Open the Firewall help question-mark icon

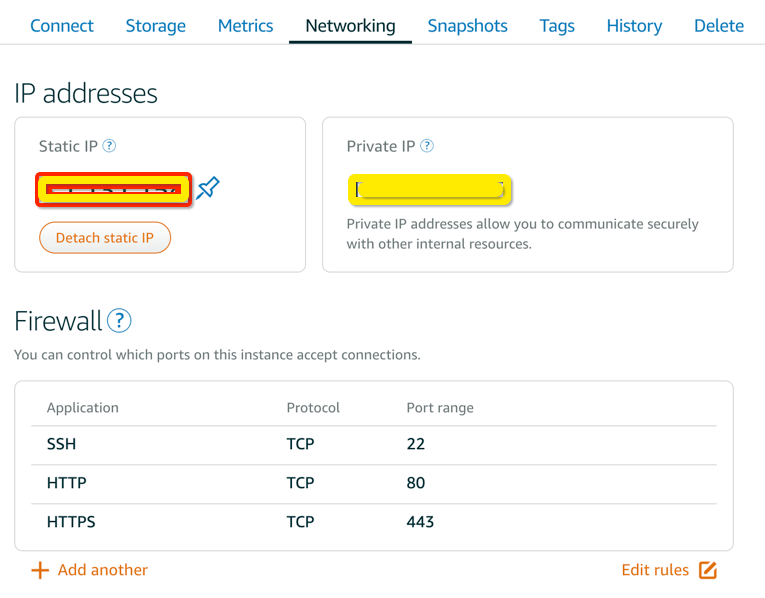click(119, 320)
